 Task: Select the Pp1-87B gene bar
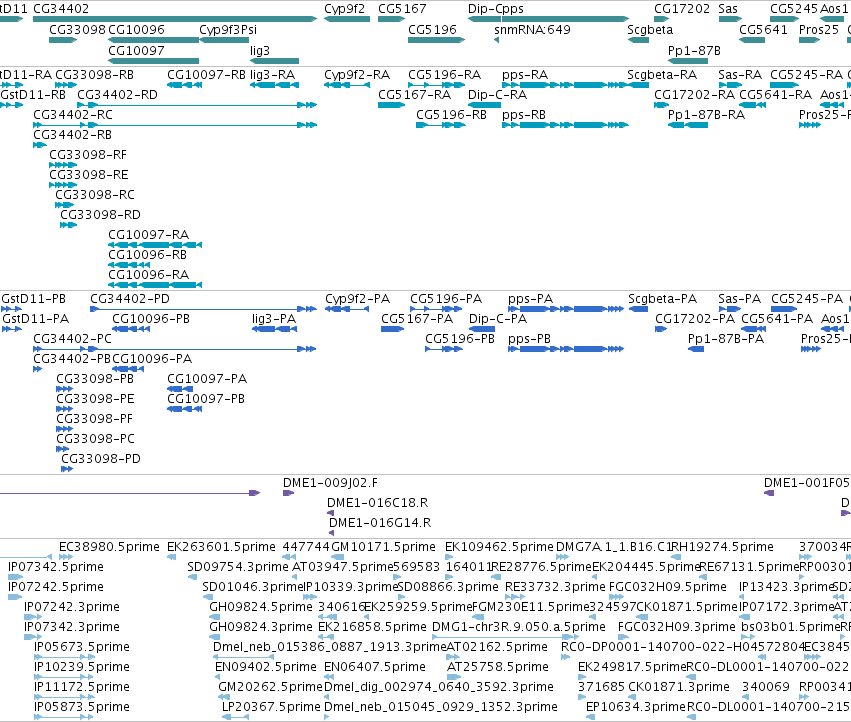[x=688, y=61]
